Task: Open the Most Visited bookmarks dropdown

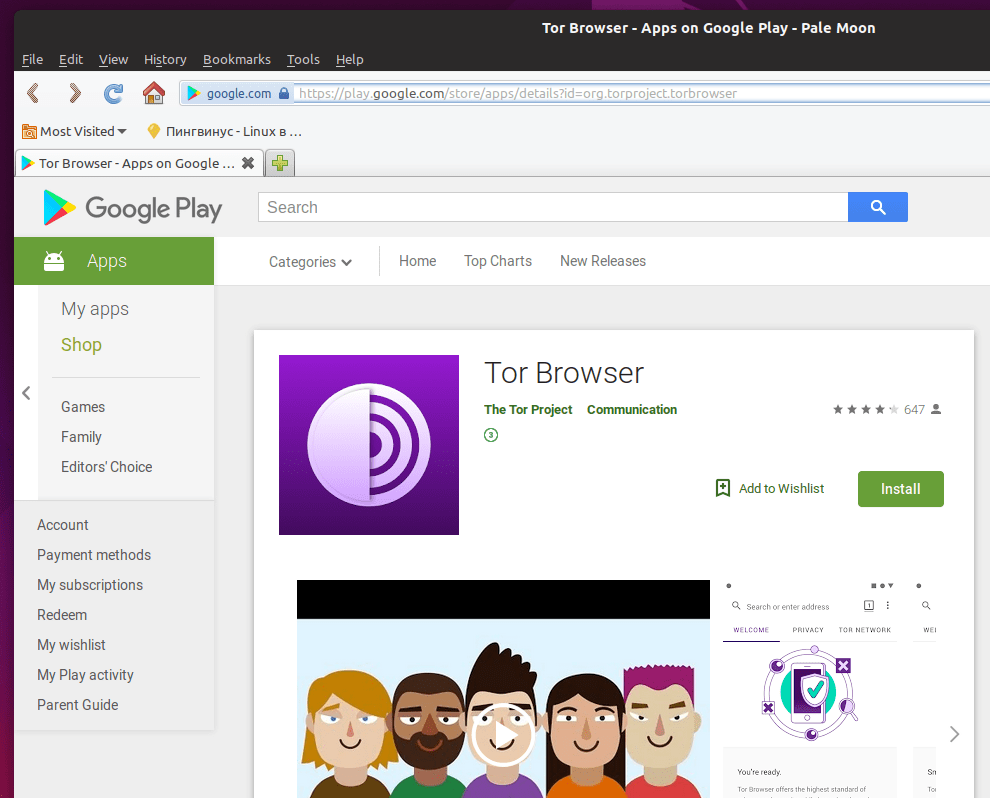Action: point(75,131)
